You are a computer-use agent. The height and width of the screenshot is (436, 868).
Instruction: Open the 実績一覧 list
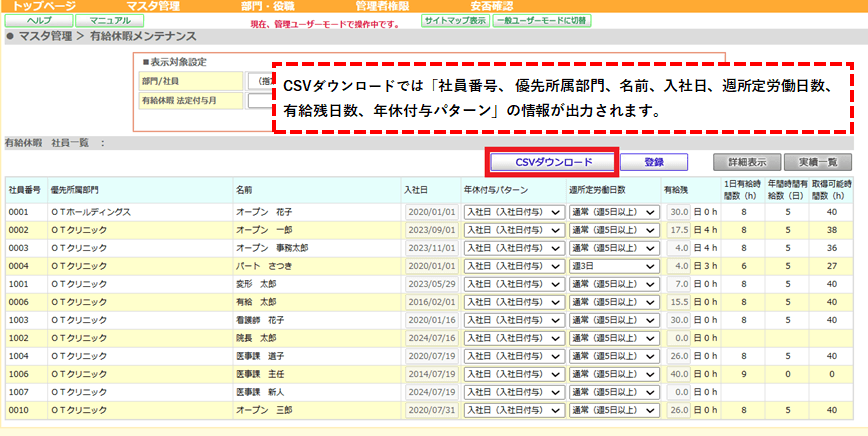click(818, 162)
